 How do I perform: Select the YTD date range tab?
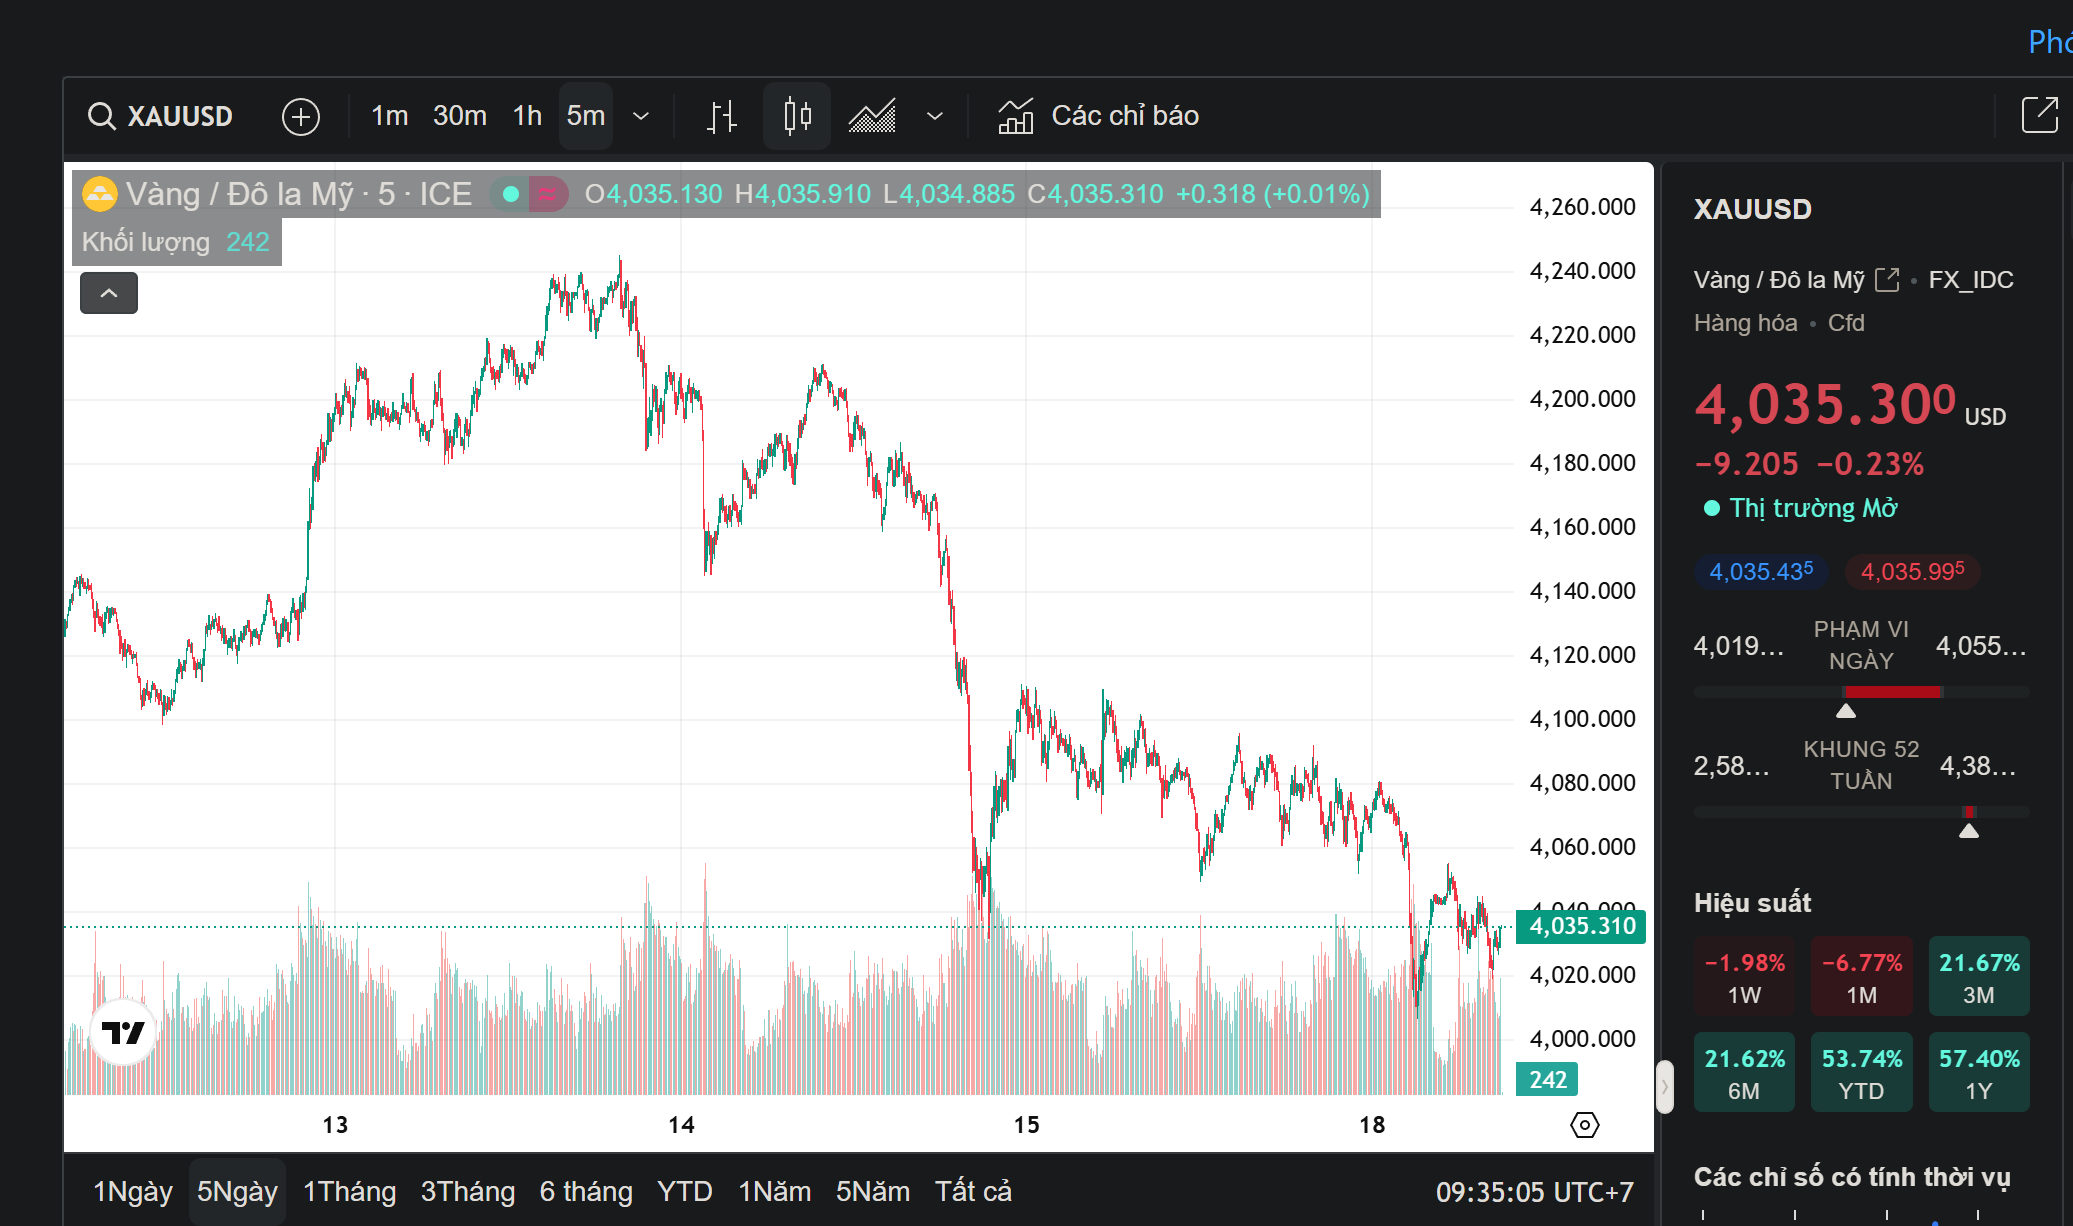[684, 1191]
